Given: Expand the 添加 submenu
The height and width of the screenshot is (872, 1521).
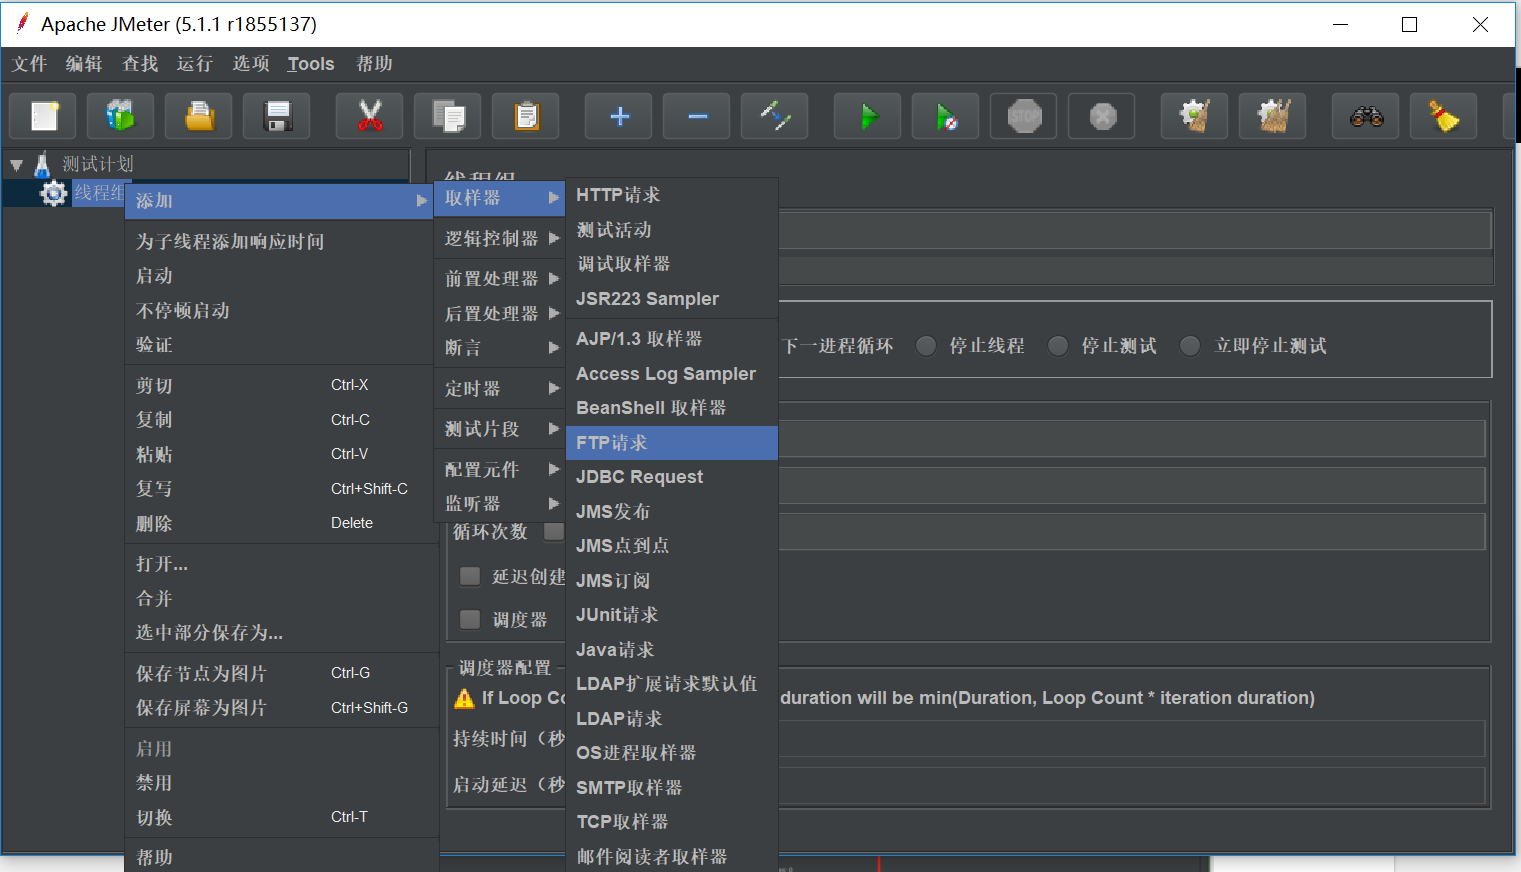Looking at the screenshot, I should click(x=279, y=201).
